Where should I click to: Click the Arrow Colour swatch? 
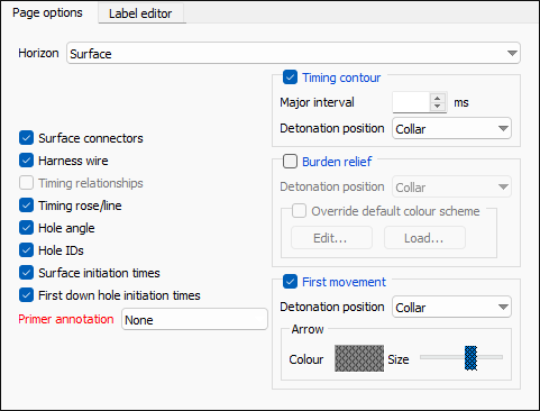click(359, 359)
